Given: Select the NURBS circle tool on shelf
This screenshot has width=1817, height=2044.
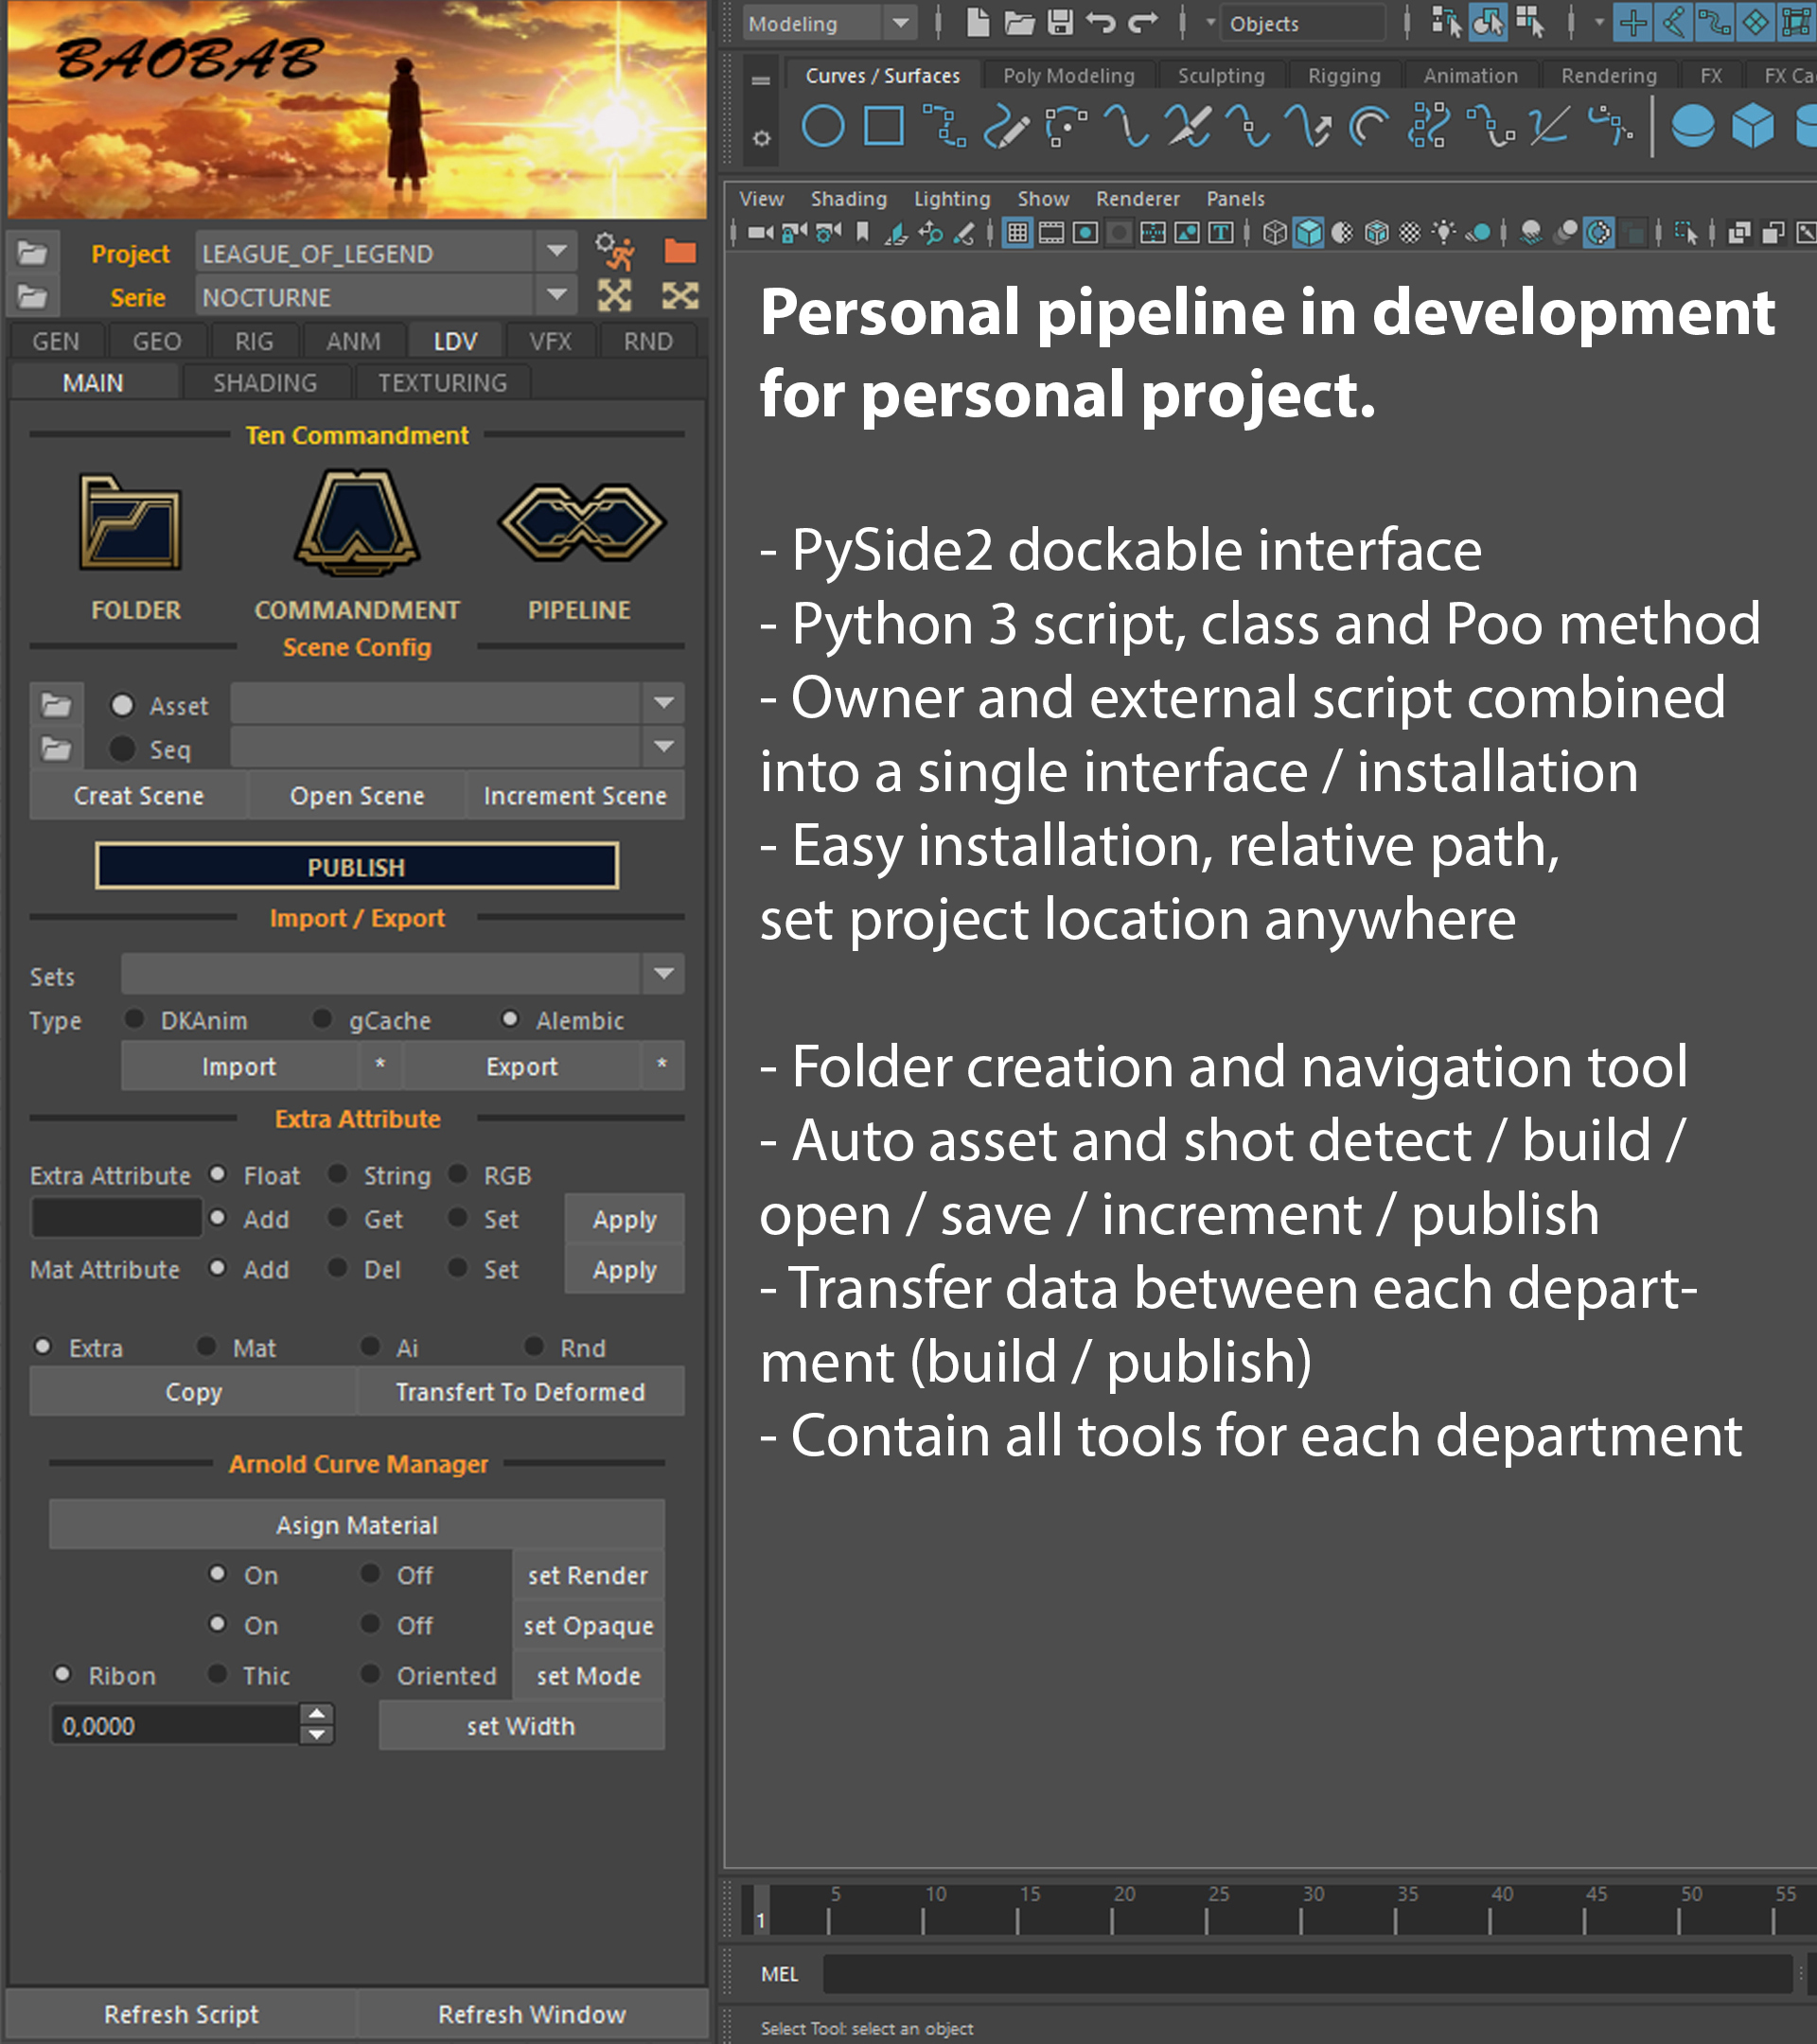Looking at the screenshot, I should [x=822, y=127].
